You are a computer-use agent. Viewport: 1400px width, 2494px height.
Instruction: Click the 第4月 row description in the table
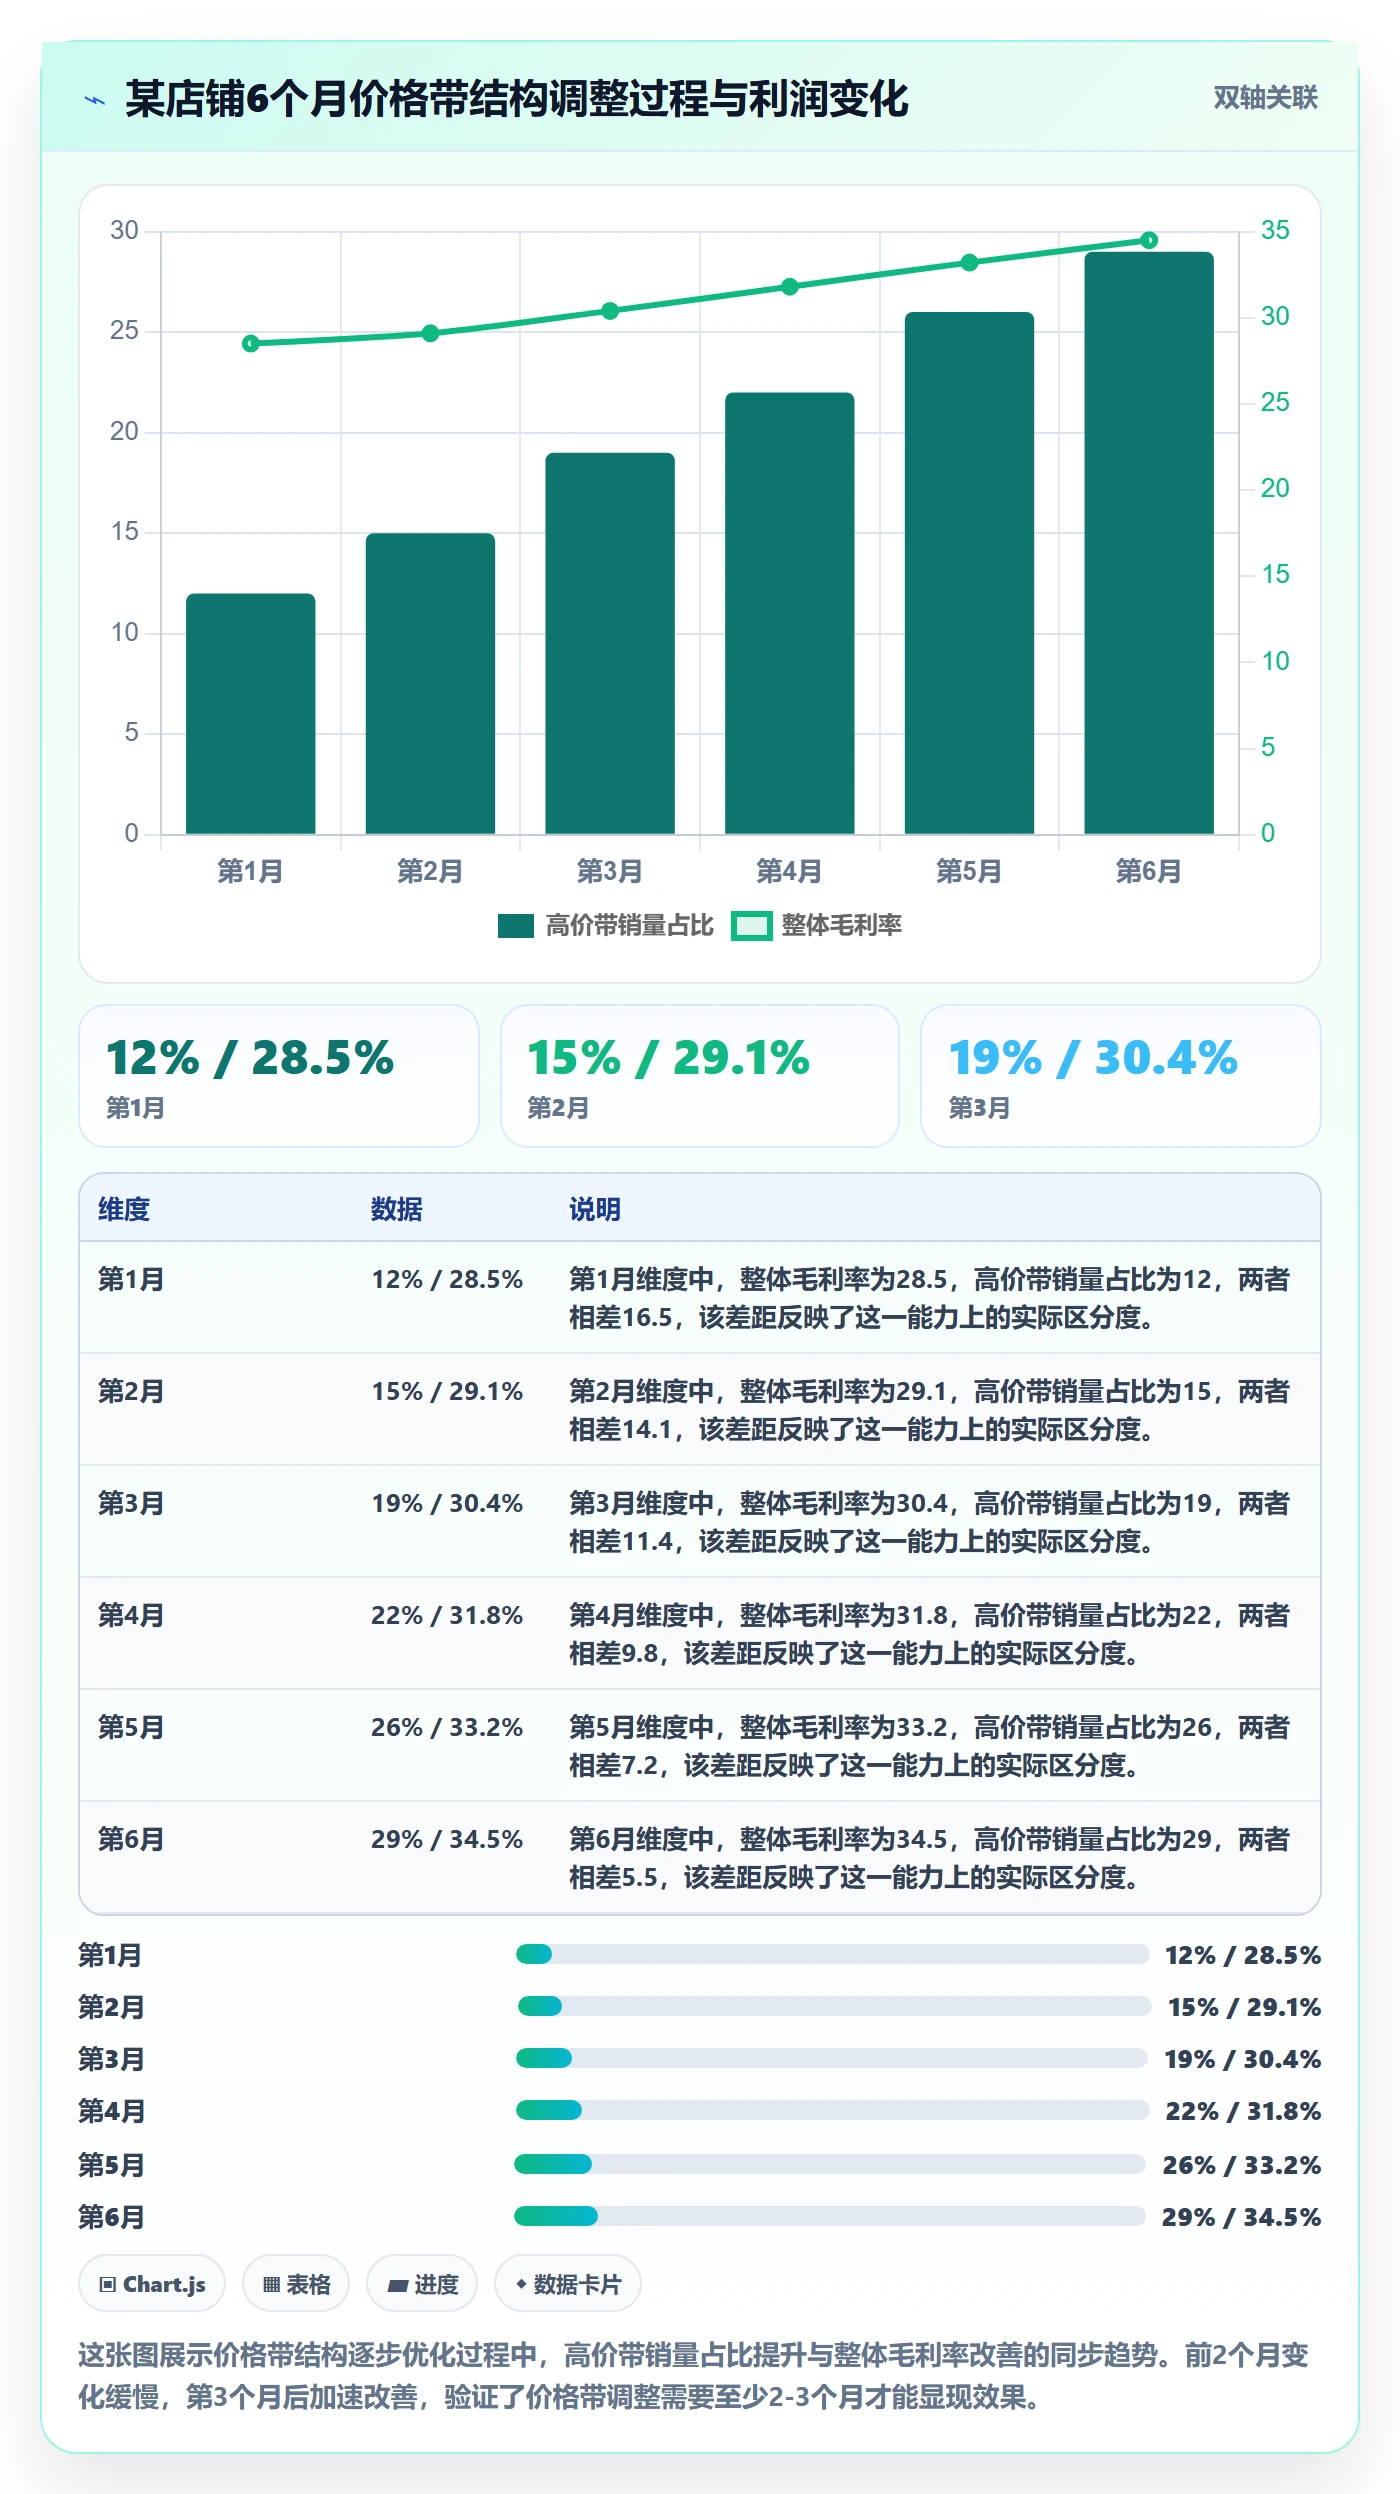tap(930, 1634)
